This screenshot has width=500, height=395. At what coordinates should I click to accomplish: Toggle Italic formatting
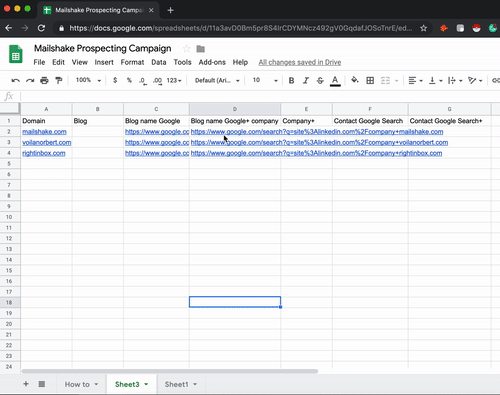click(306, 80)
